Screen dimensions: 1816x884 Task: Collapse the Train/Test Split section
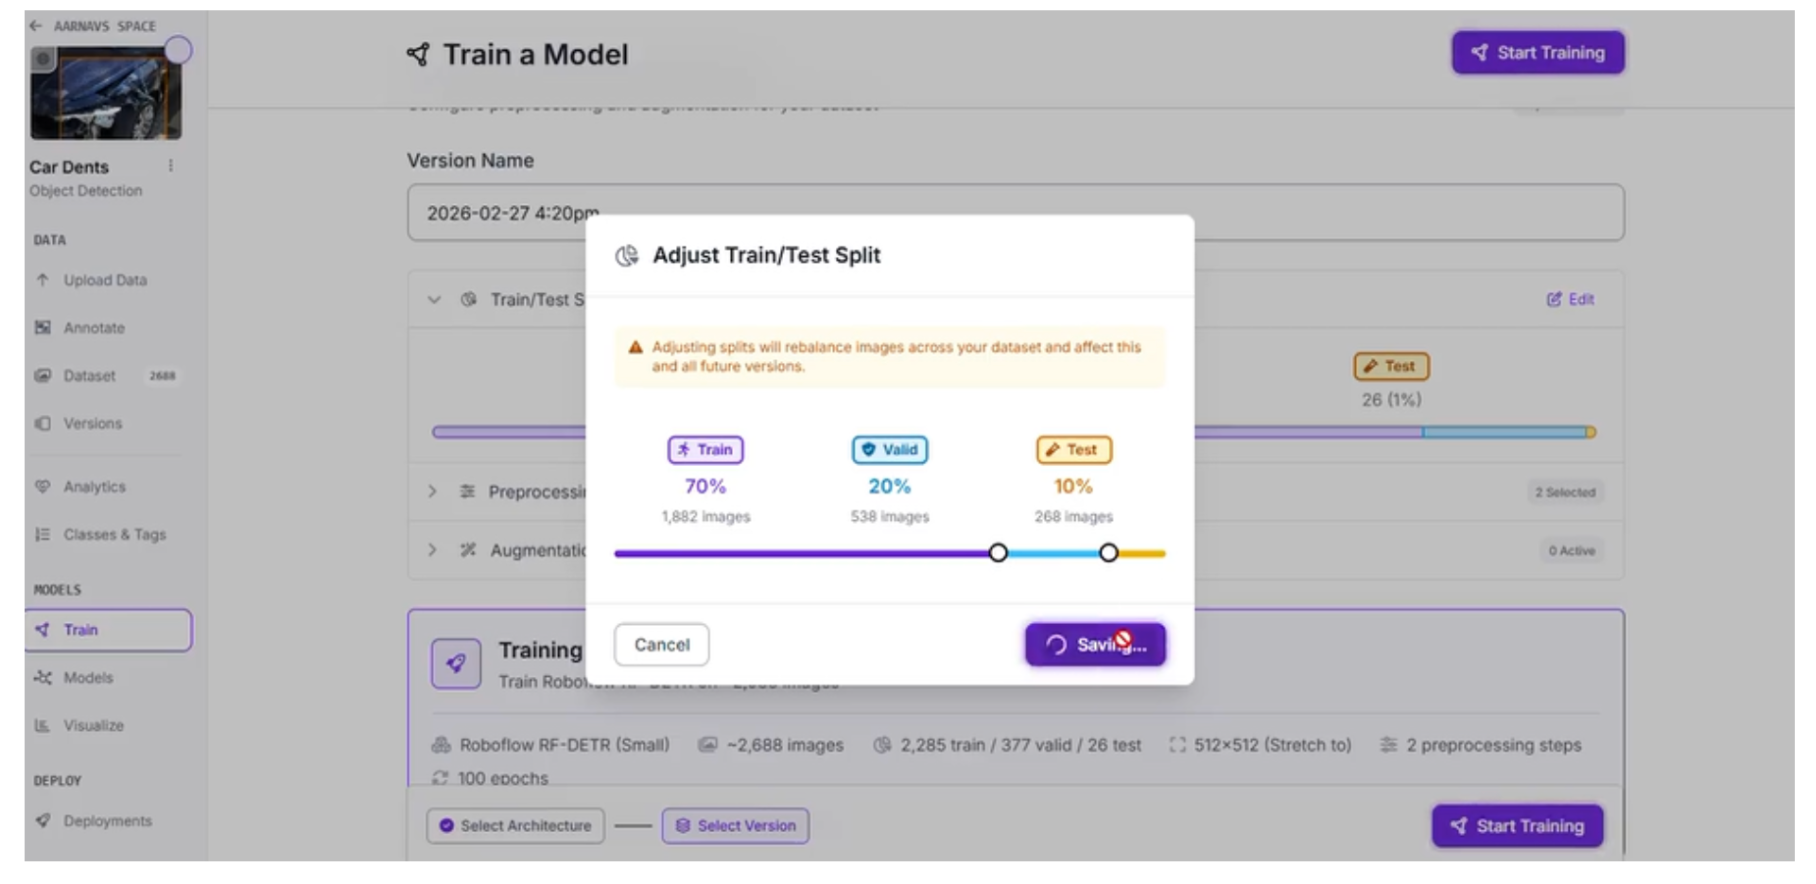pos(434,300)
